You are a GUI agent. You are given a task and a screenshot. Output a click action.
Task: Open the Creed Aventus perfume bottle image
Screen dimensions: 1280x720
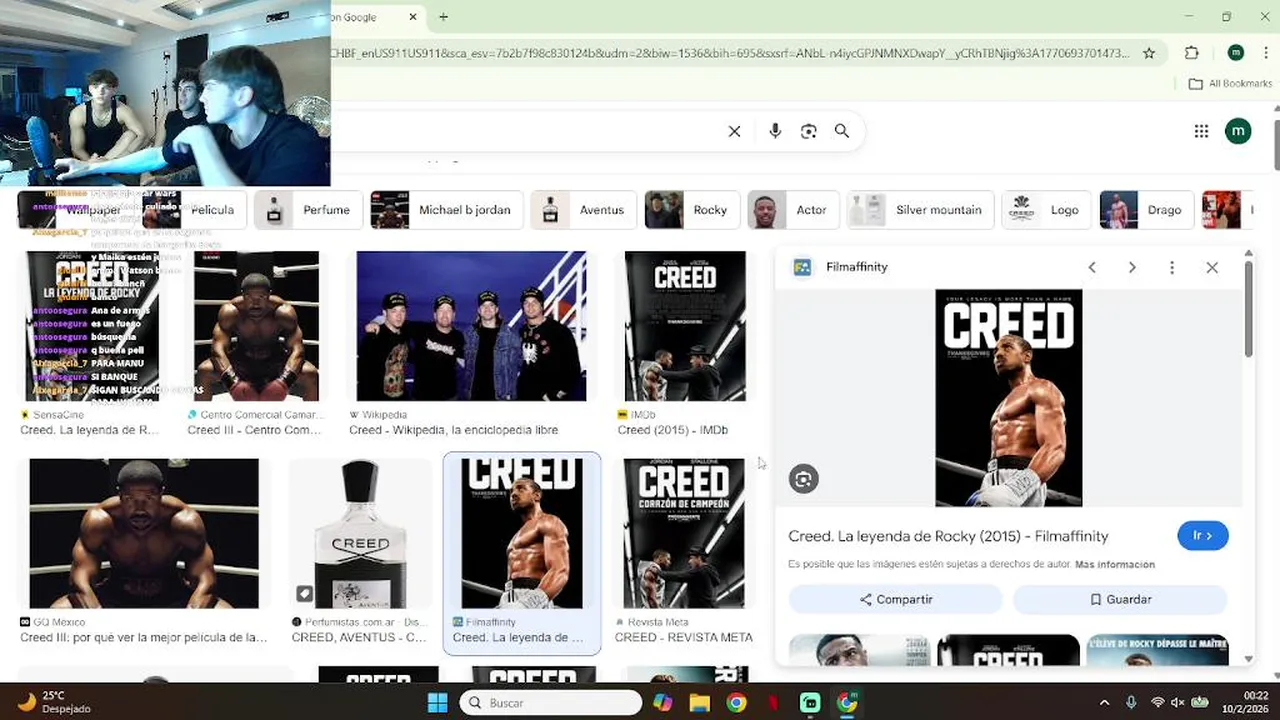point(360,533)
